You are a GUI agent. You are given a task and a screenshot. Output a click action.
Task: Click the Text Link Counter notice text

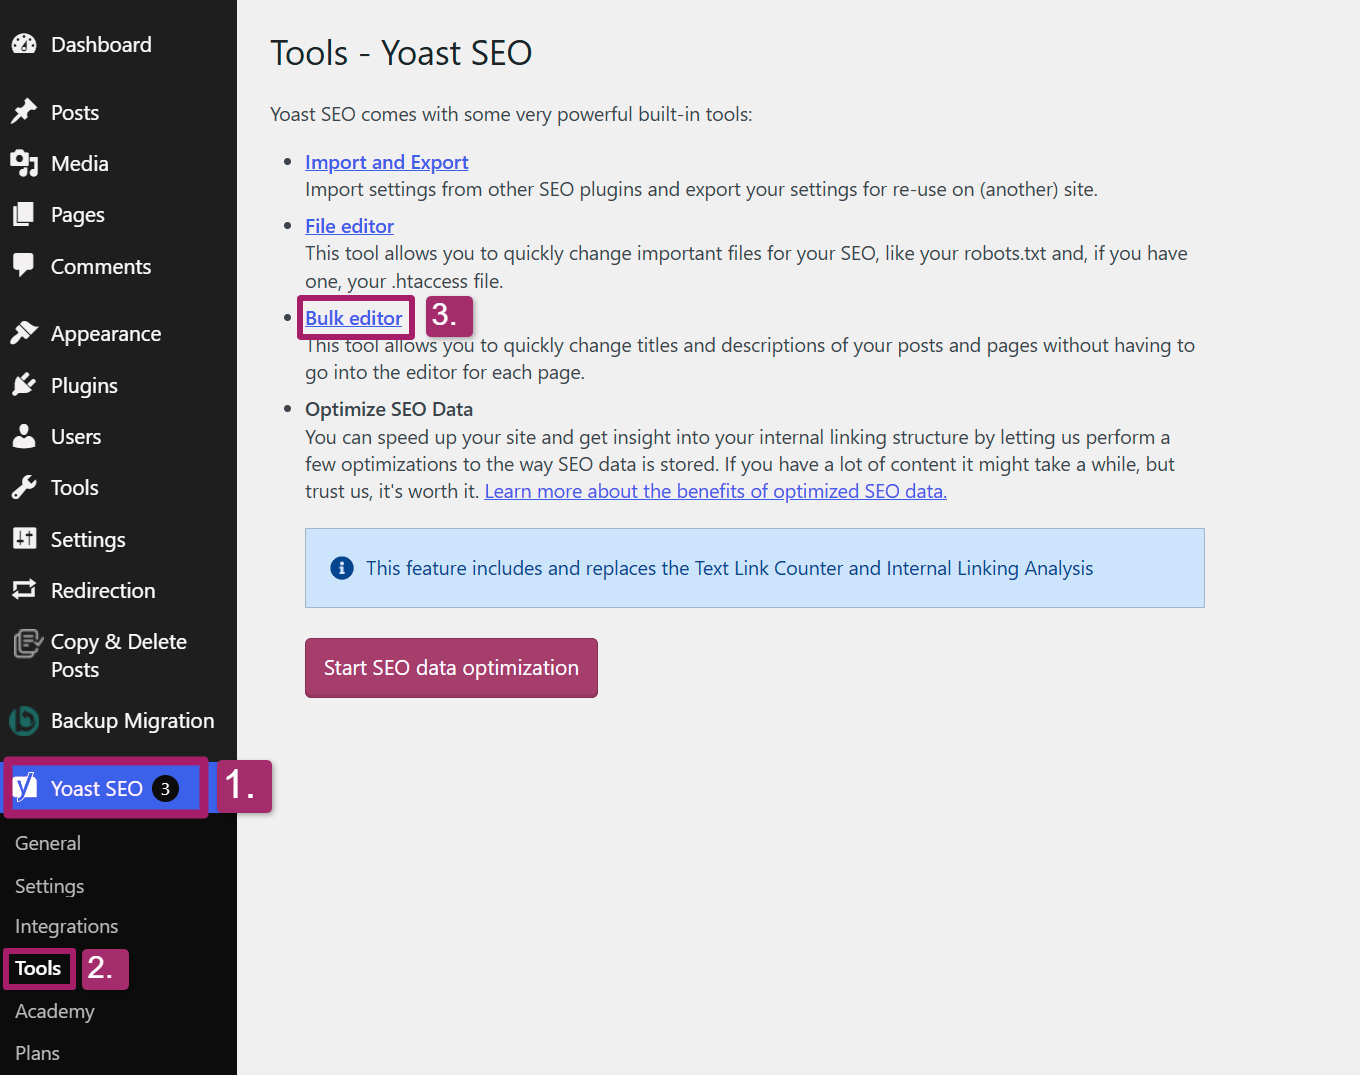(x=730, y=568)
